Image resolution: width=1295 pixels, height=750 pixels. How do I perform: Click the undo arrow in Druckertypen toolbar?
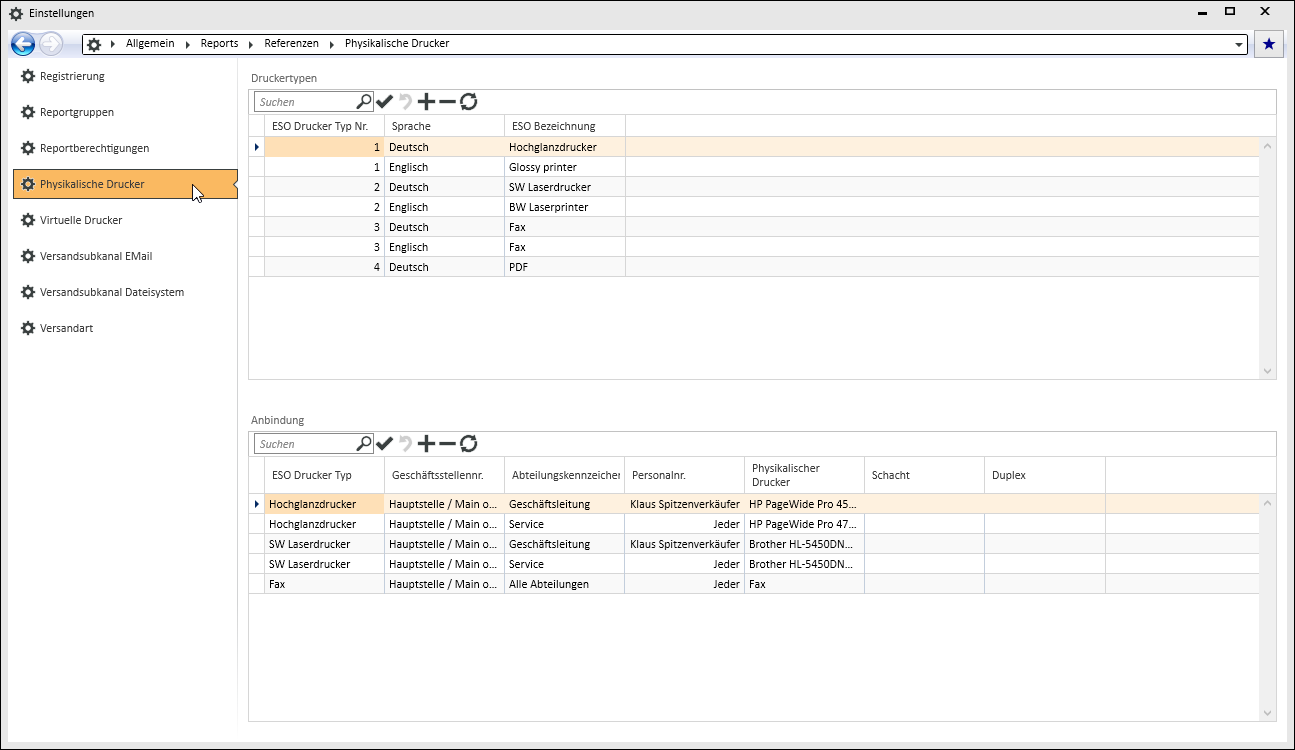(x=406, y=101)
